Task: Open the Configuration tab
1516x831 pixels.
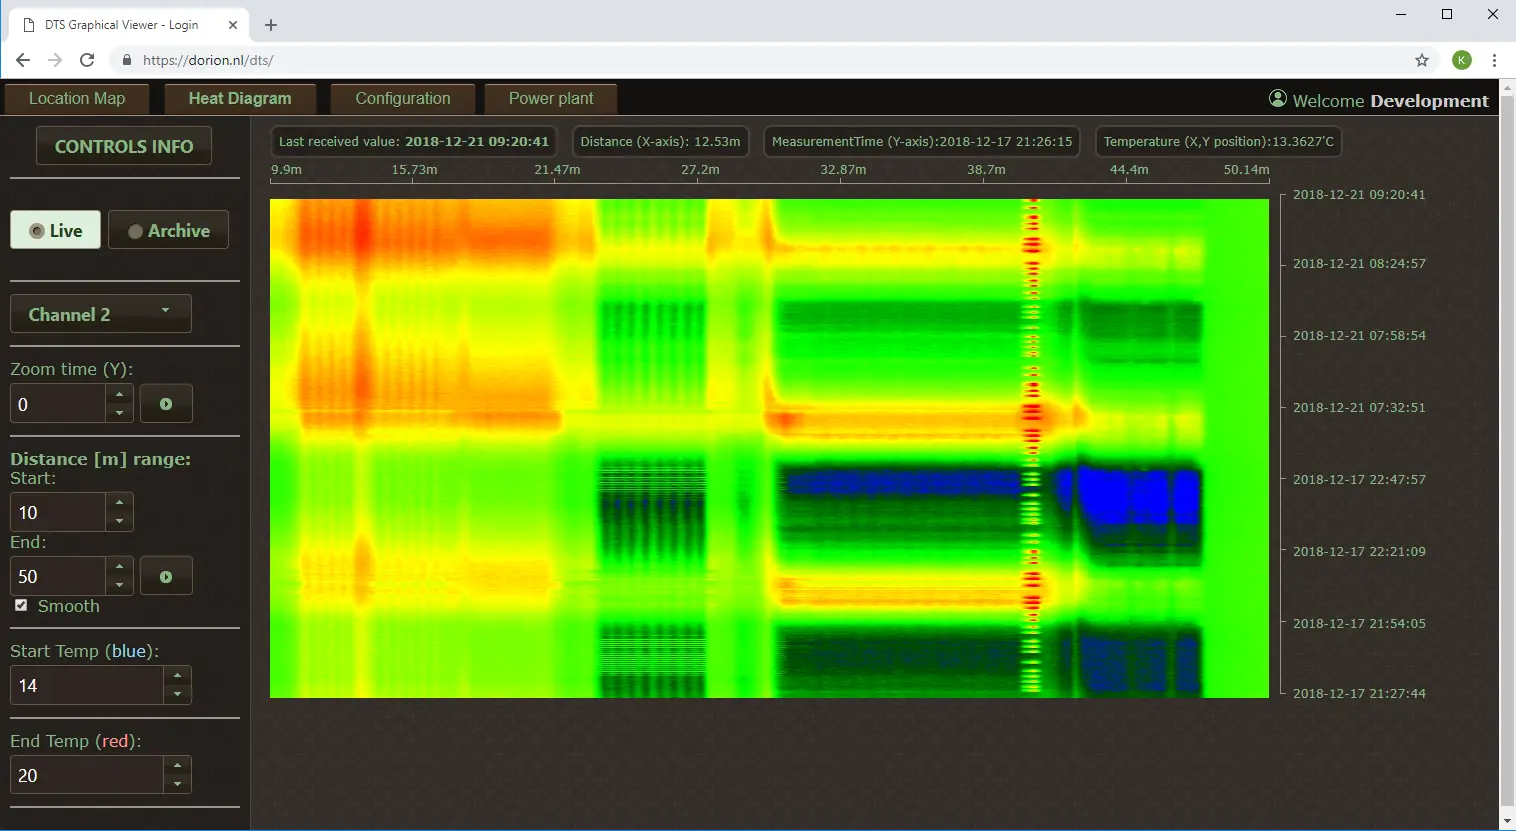Action: coord(402,99)
